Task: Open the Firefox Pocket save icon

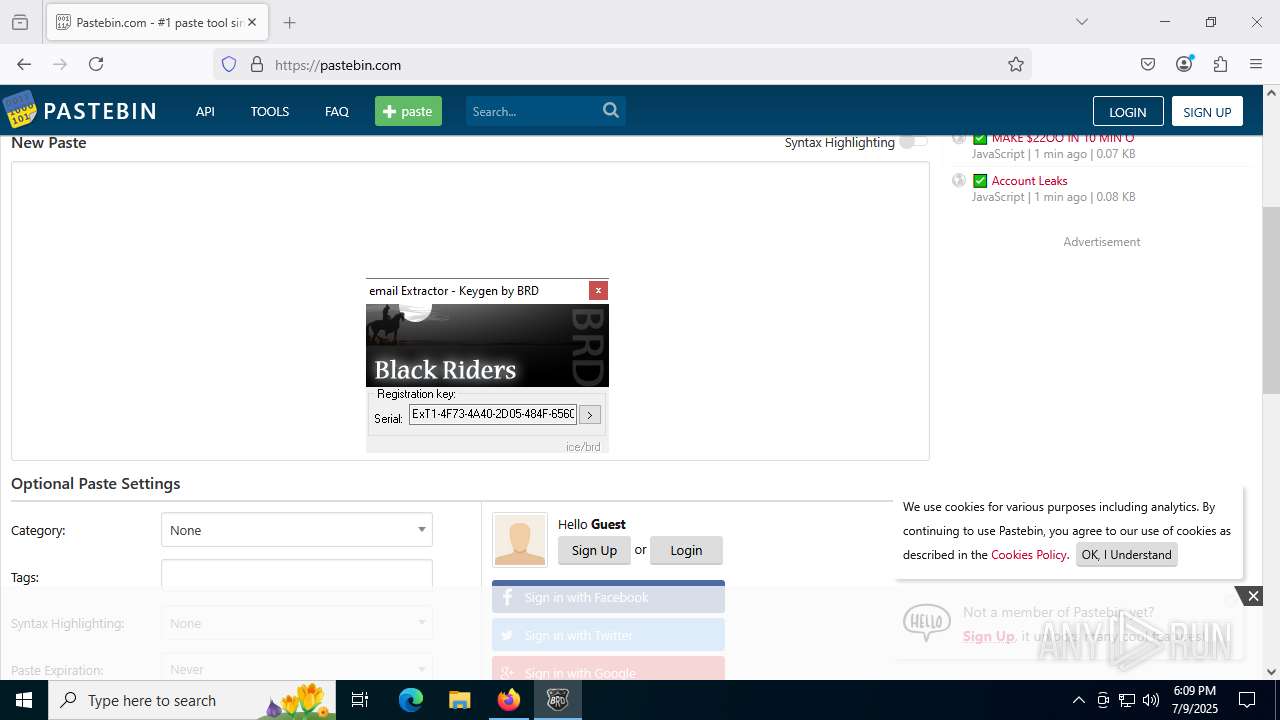Action: point(1148,64)
